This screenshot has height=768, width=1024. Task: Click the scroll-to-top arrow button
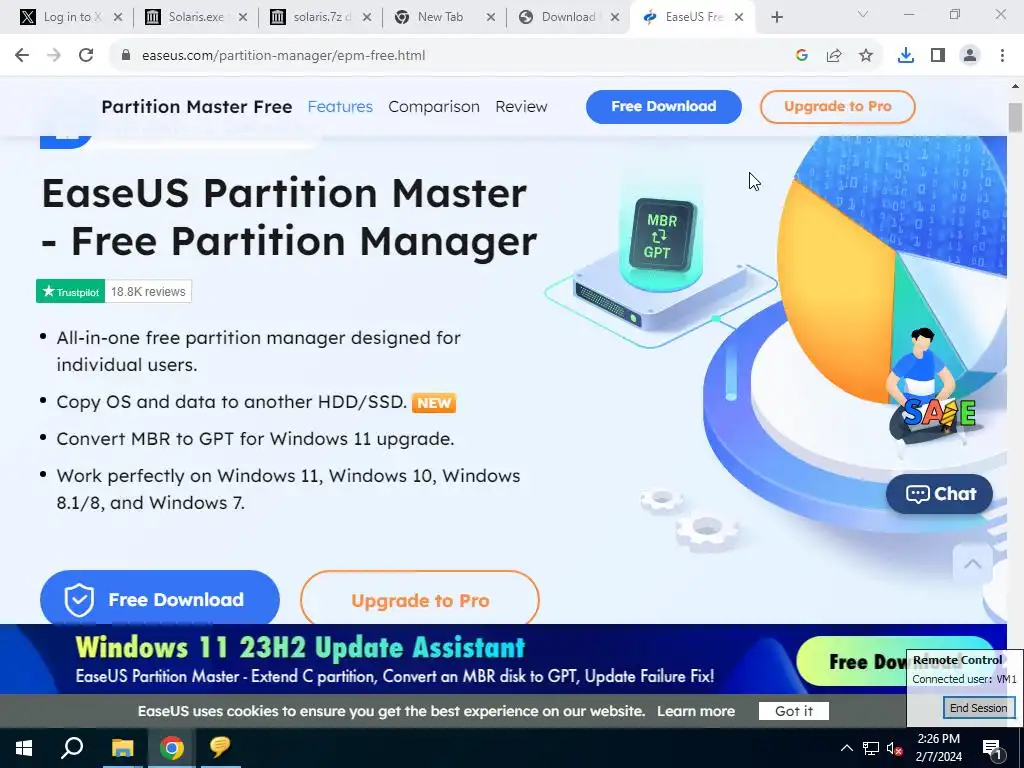point(972,564)
